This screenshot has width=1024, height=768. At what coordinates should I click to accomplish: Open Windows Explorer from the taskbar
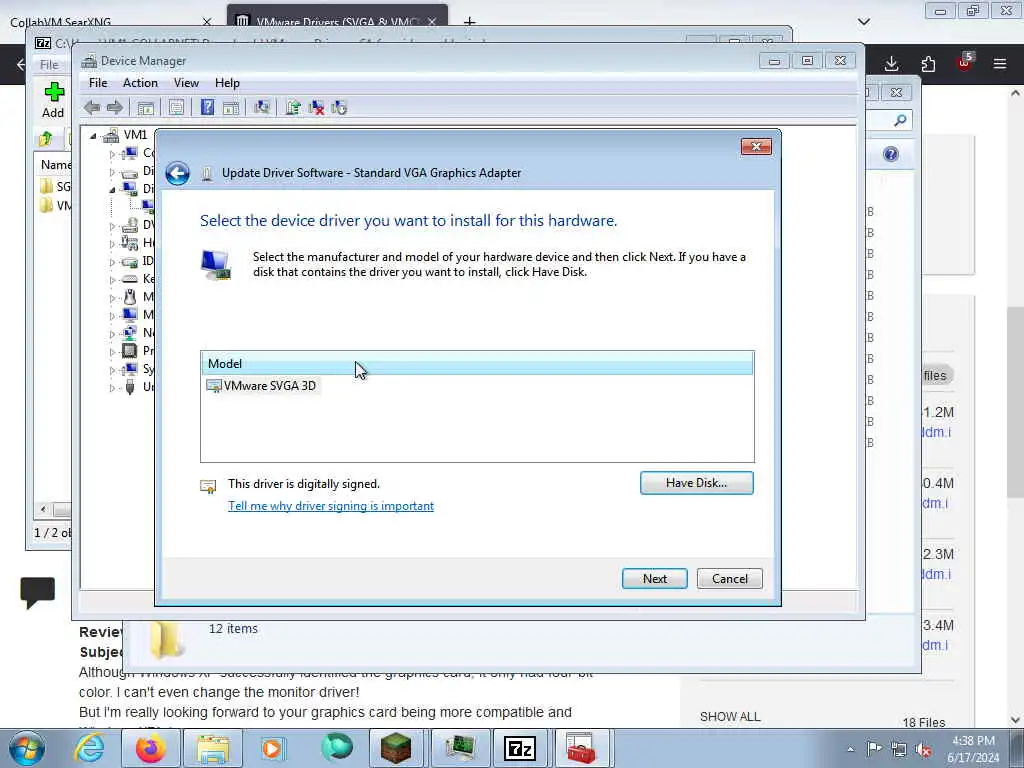[x=212, y=748]
